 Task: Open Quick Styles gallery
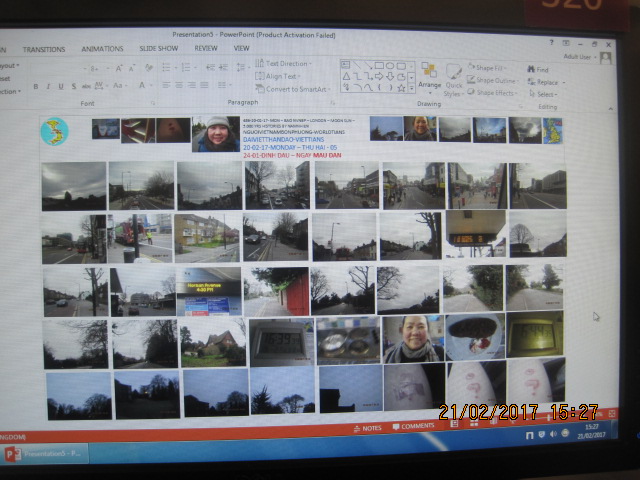[x=453, y=80]
